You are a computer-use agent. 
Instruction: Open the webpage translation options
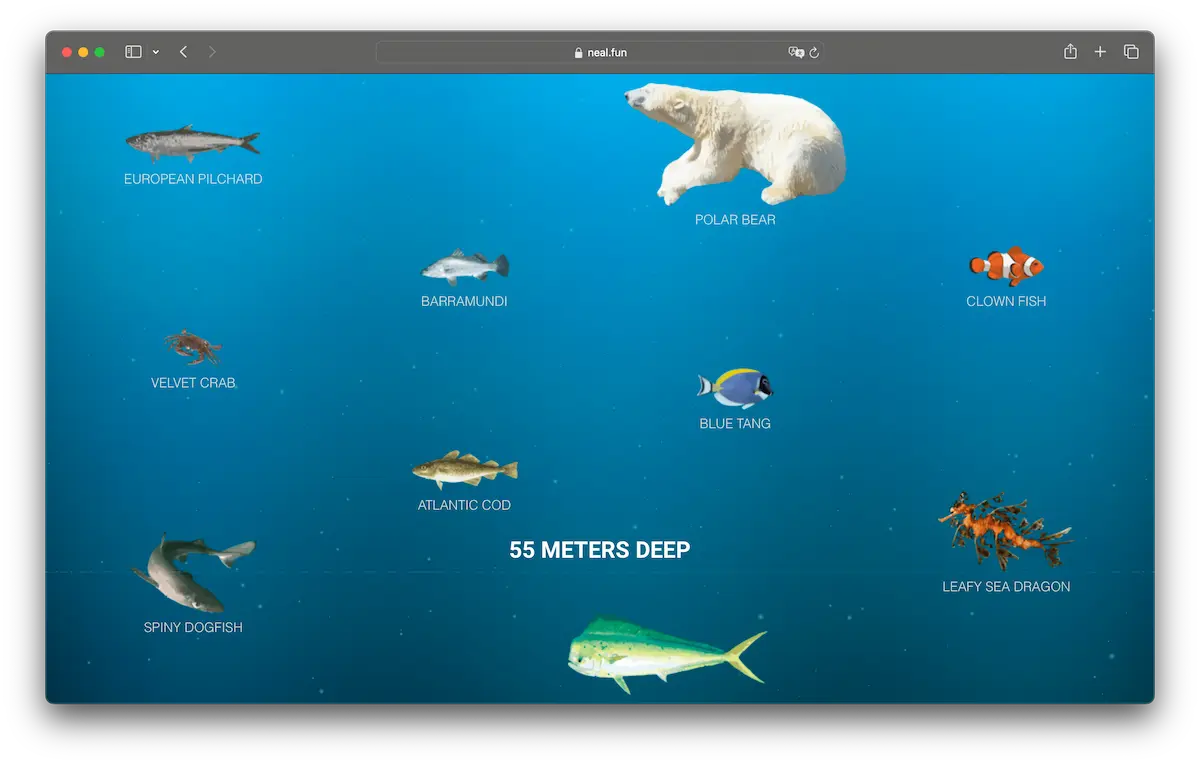point(794,52)
